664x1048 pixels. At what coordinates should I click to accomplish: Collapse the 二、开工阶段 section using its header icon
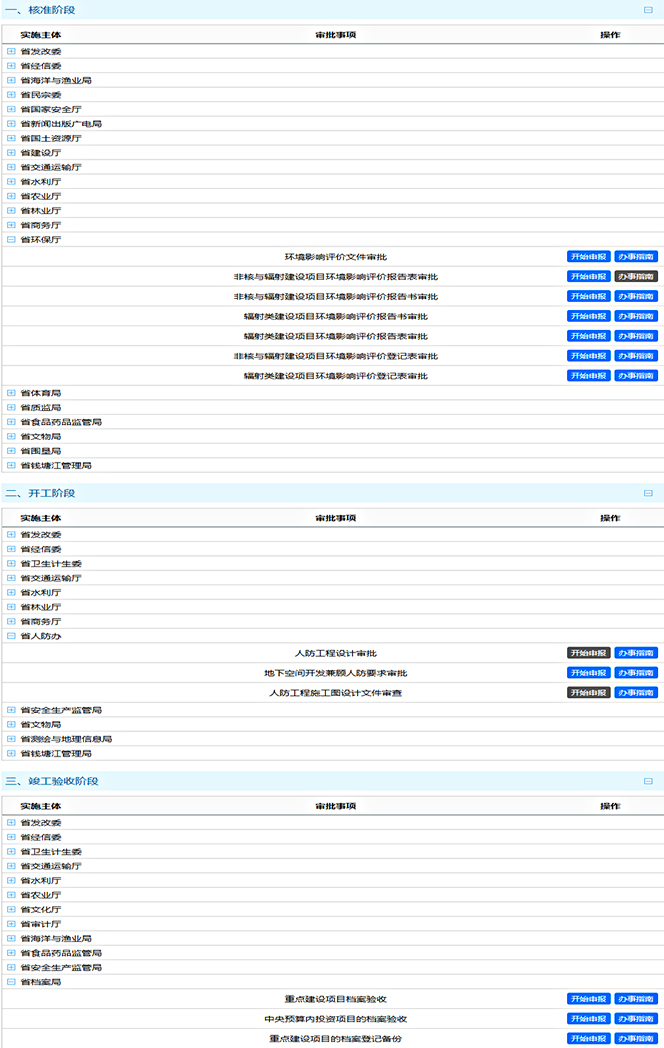(x=648, y=493)
